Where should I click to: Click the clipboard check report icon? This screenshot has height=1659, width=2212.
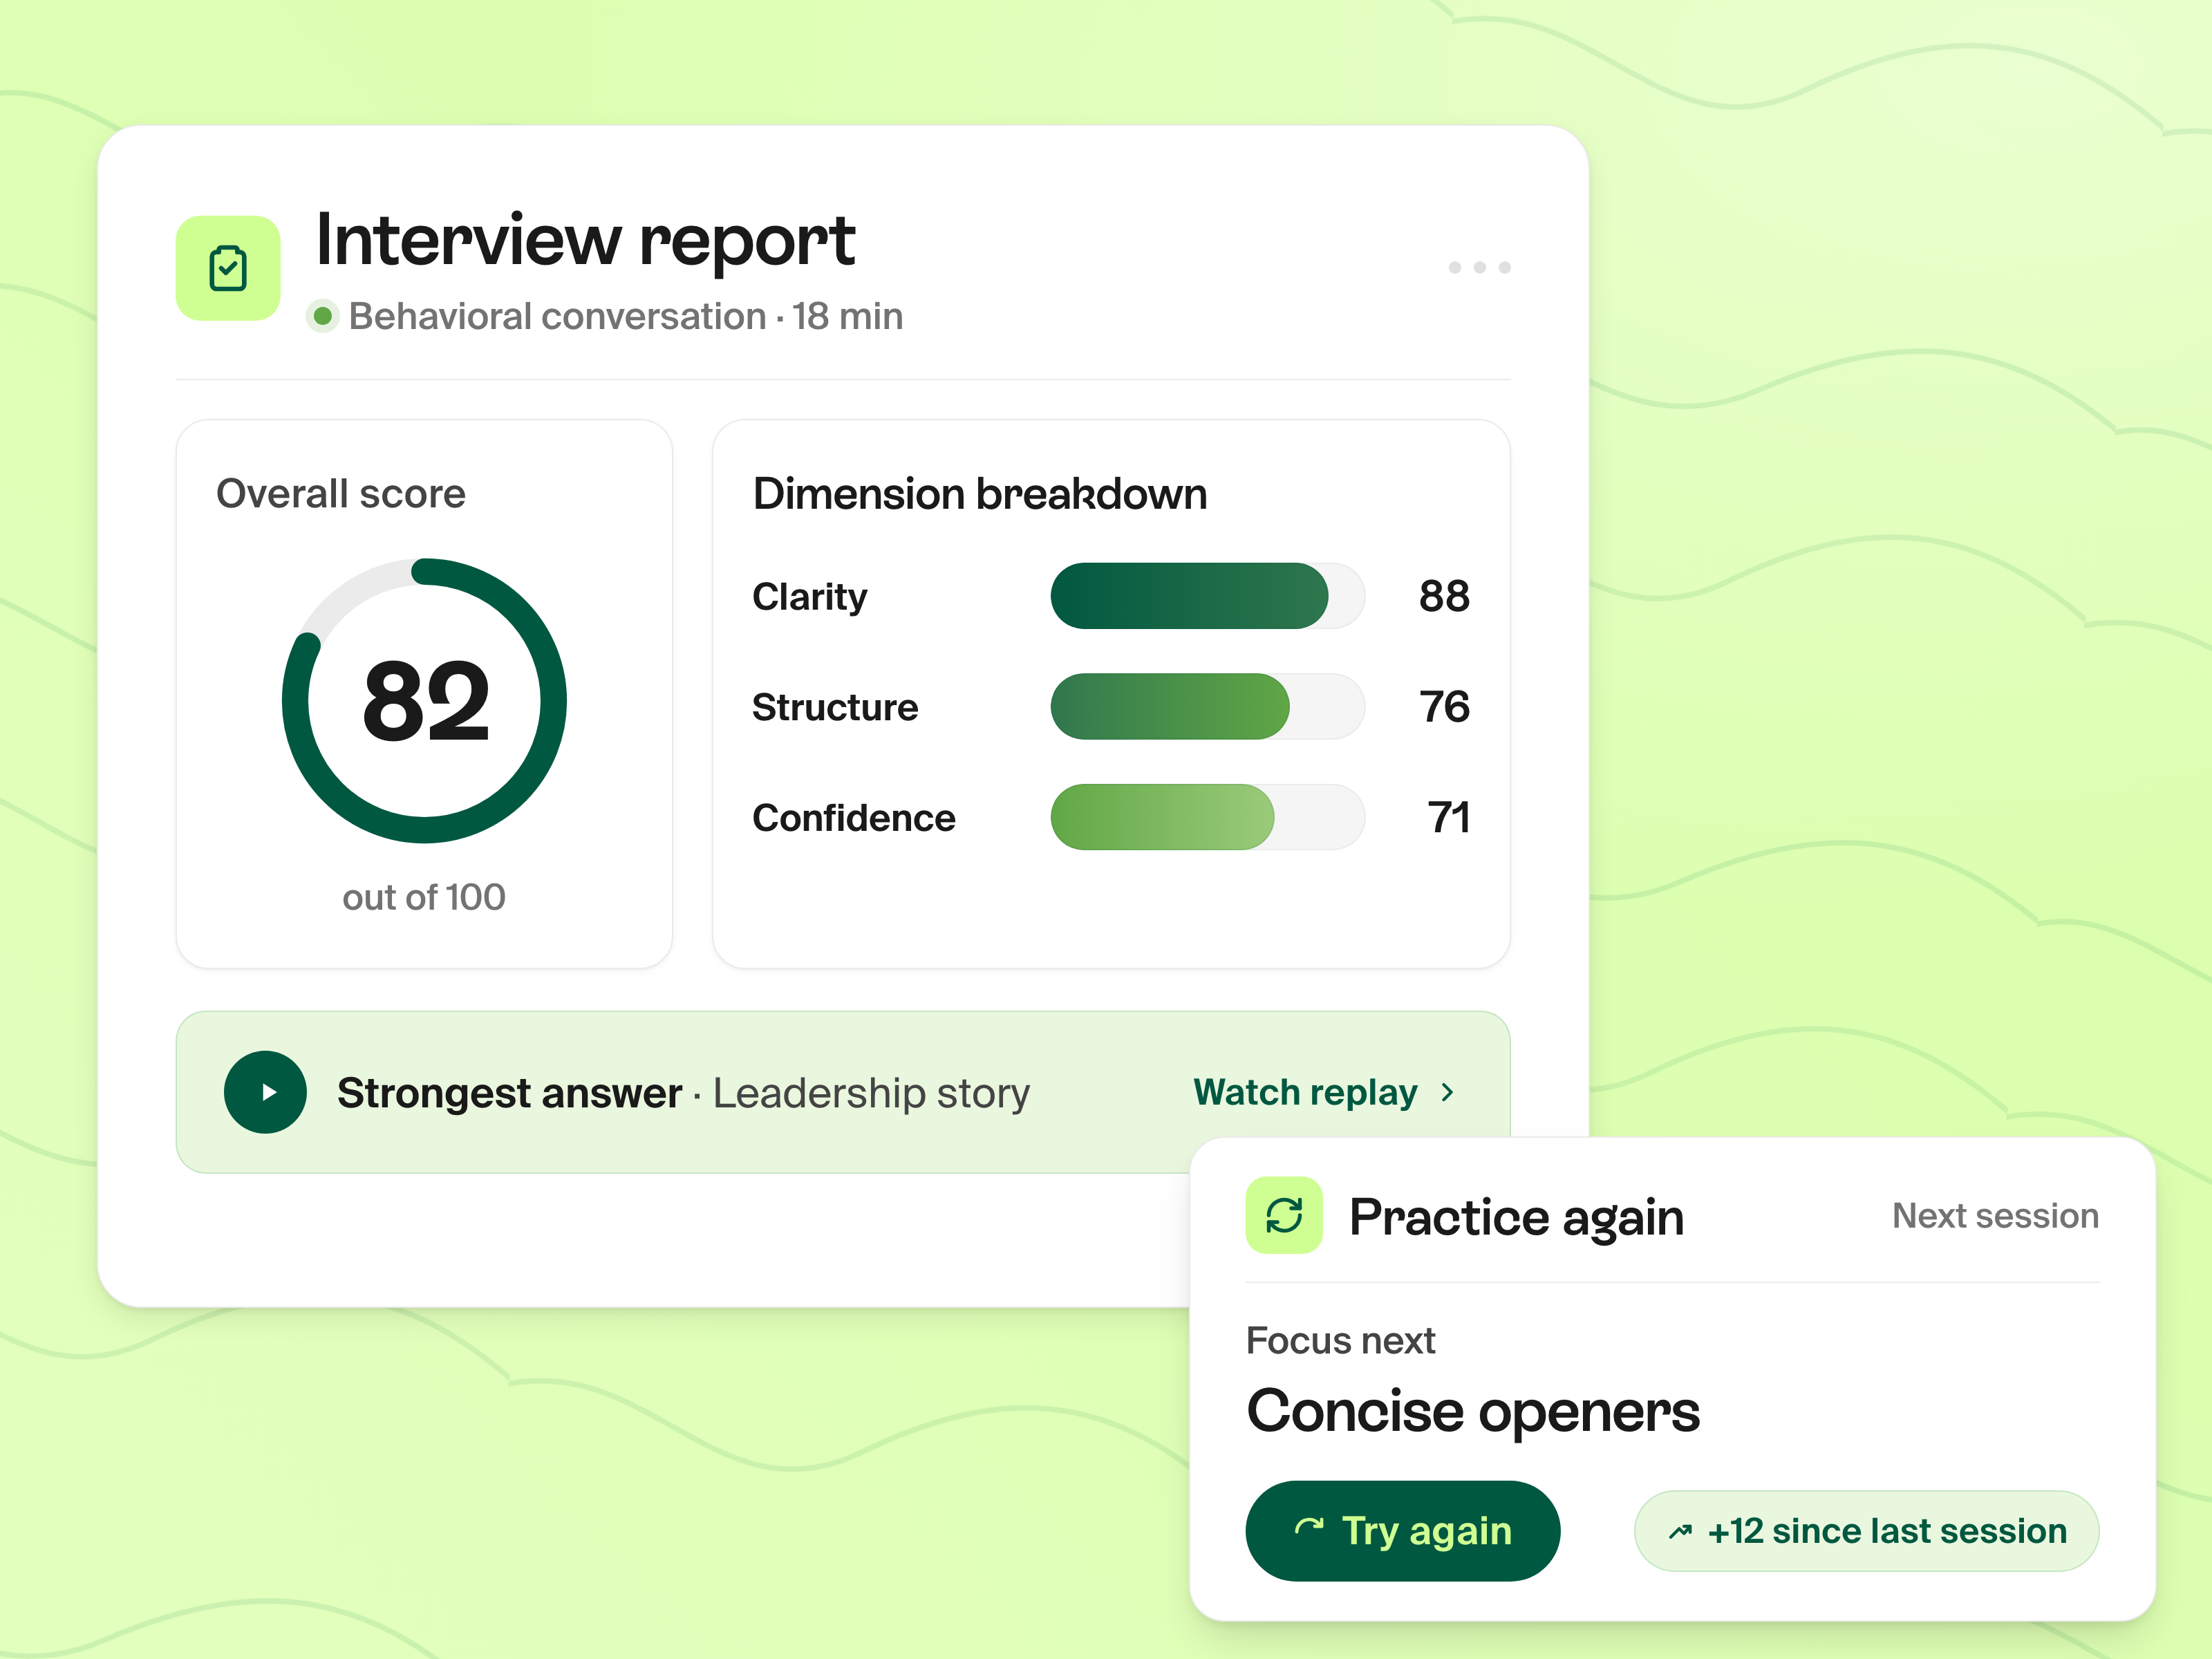228,268
